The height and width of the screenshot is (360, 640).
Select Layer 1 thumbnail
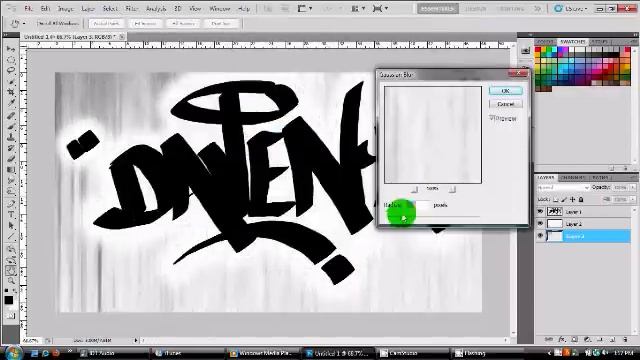(554, 211)
